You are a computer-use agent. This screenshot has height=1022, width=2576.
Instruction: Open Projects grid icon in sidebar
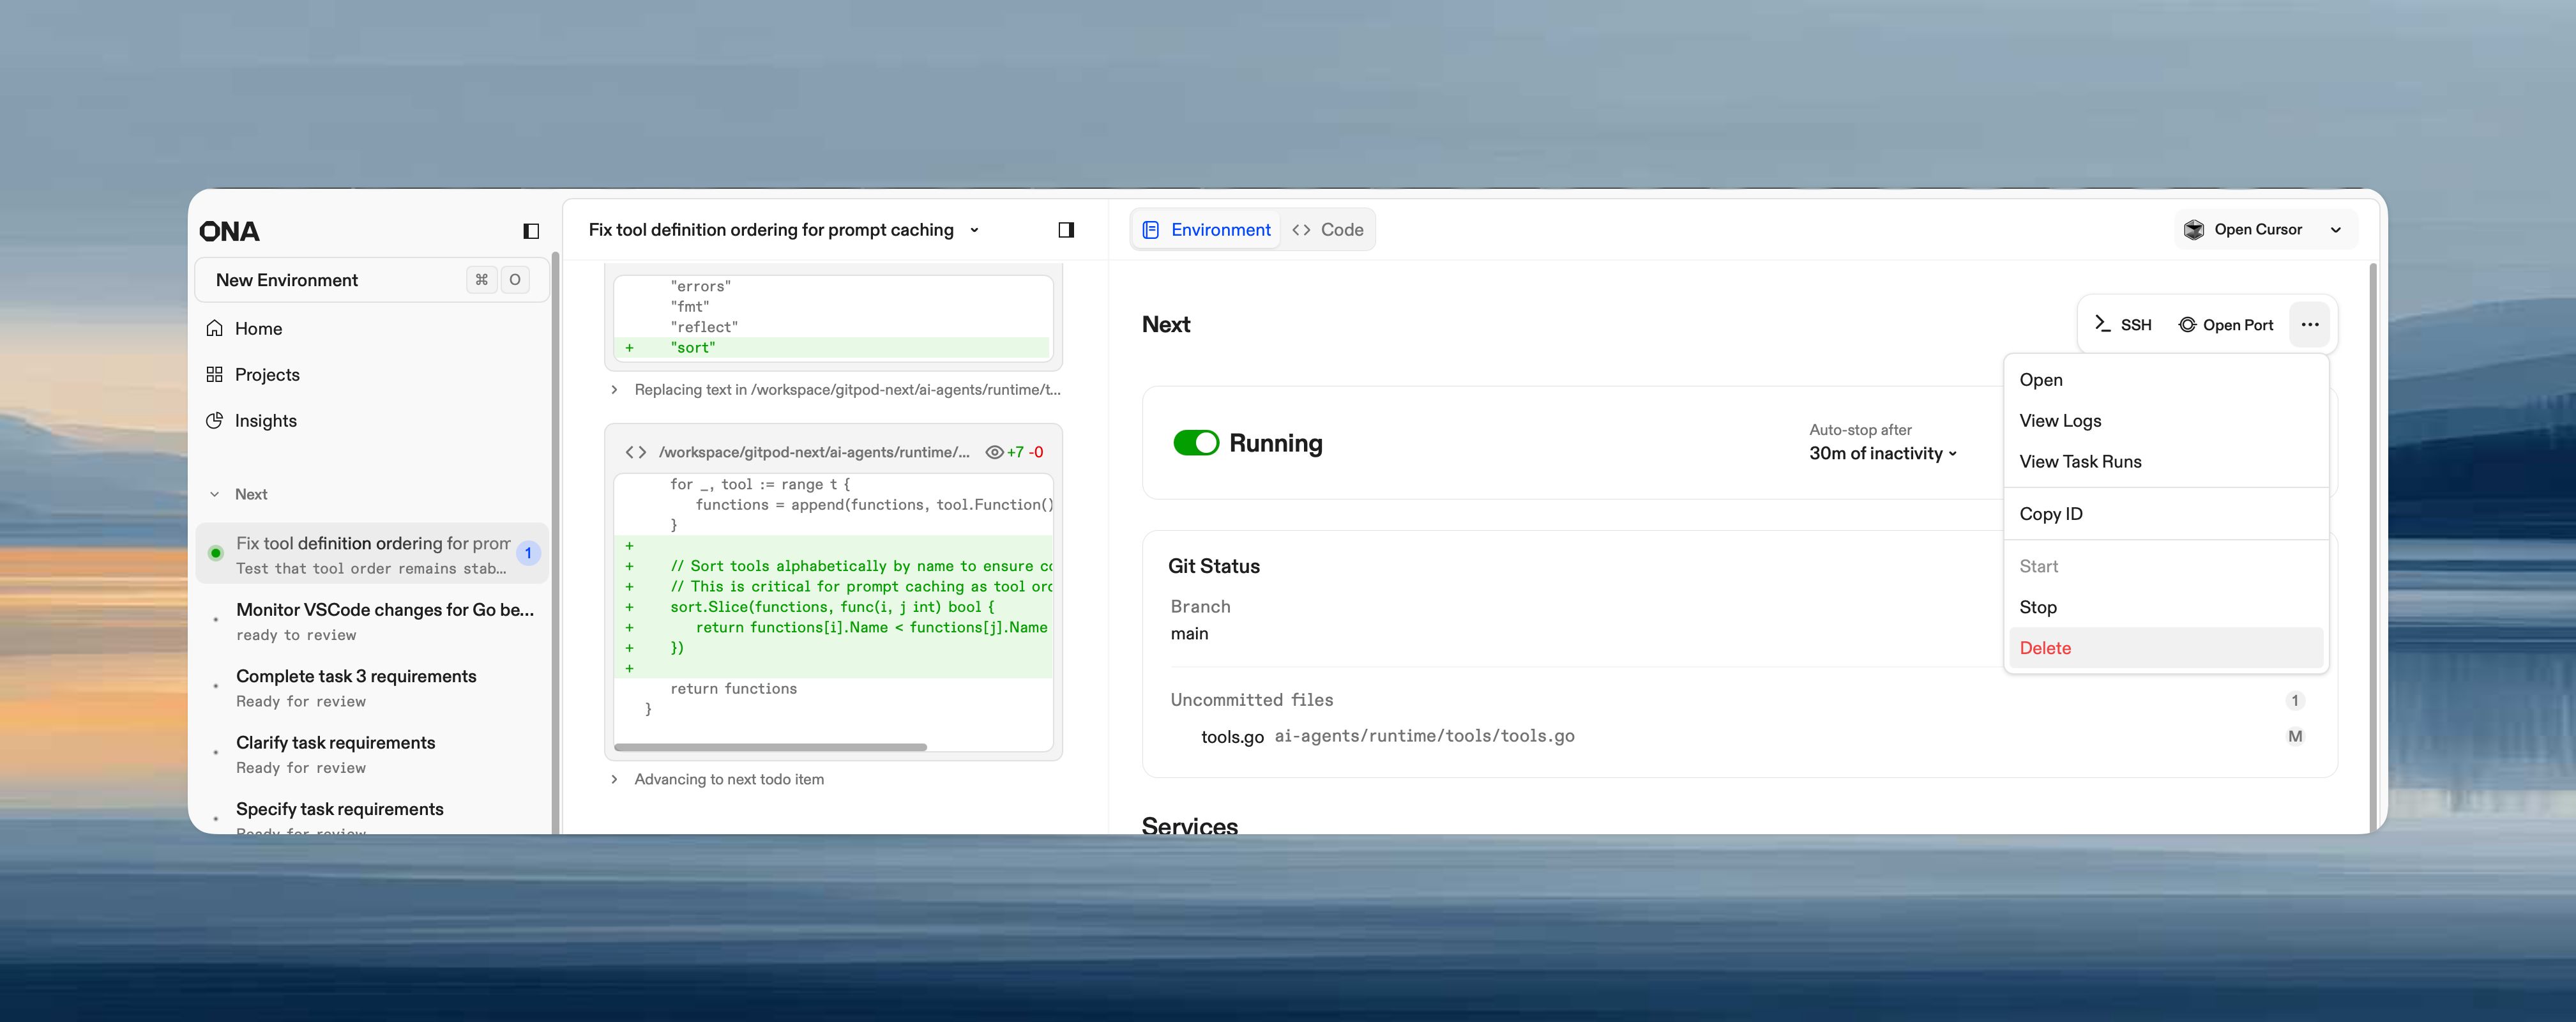click(214, 374)
